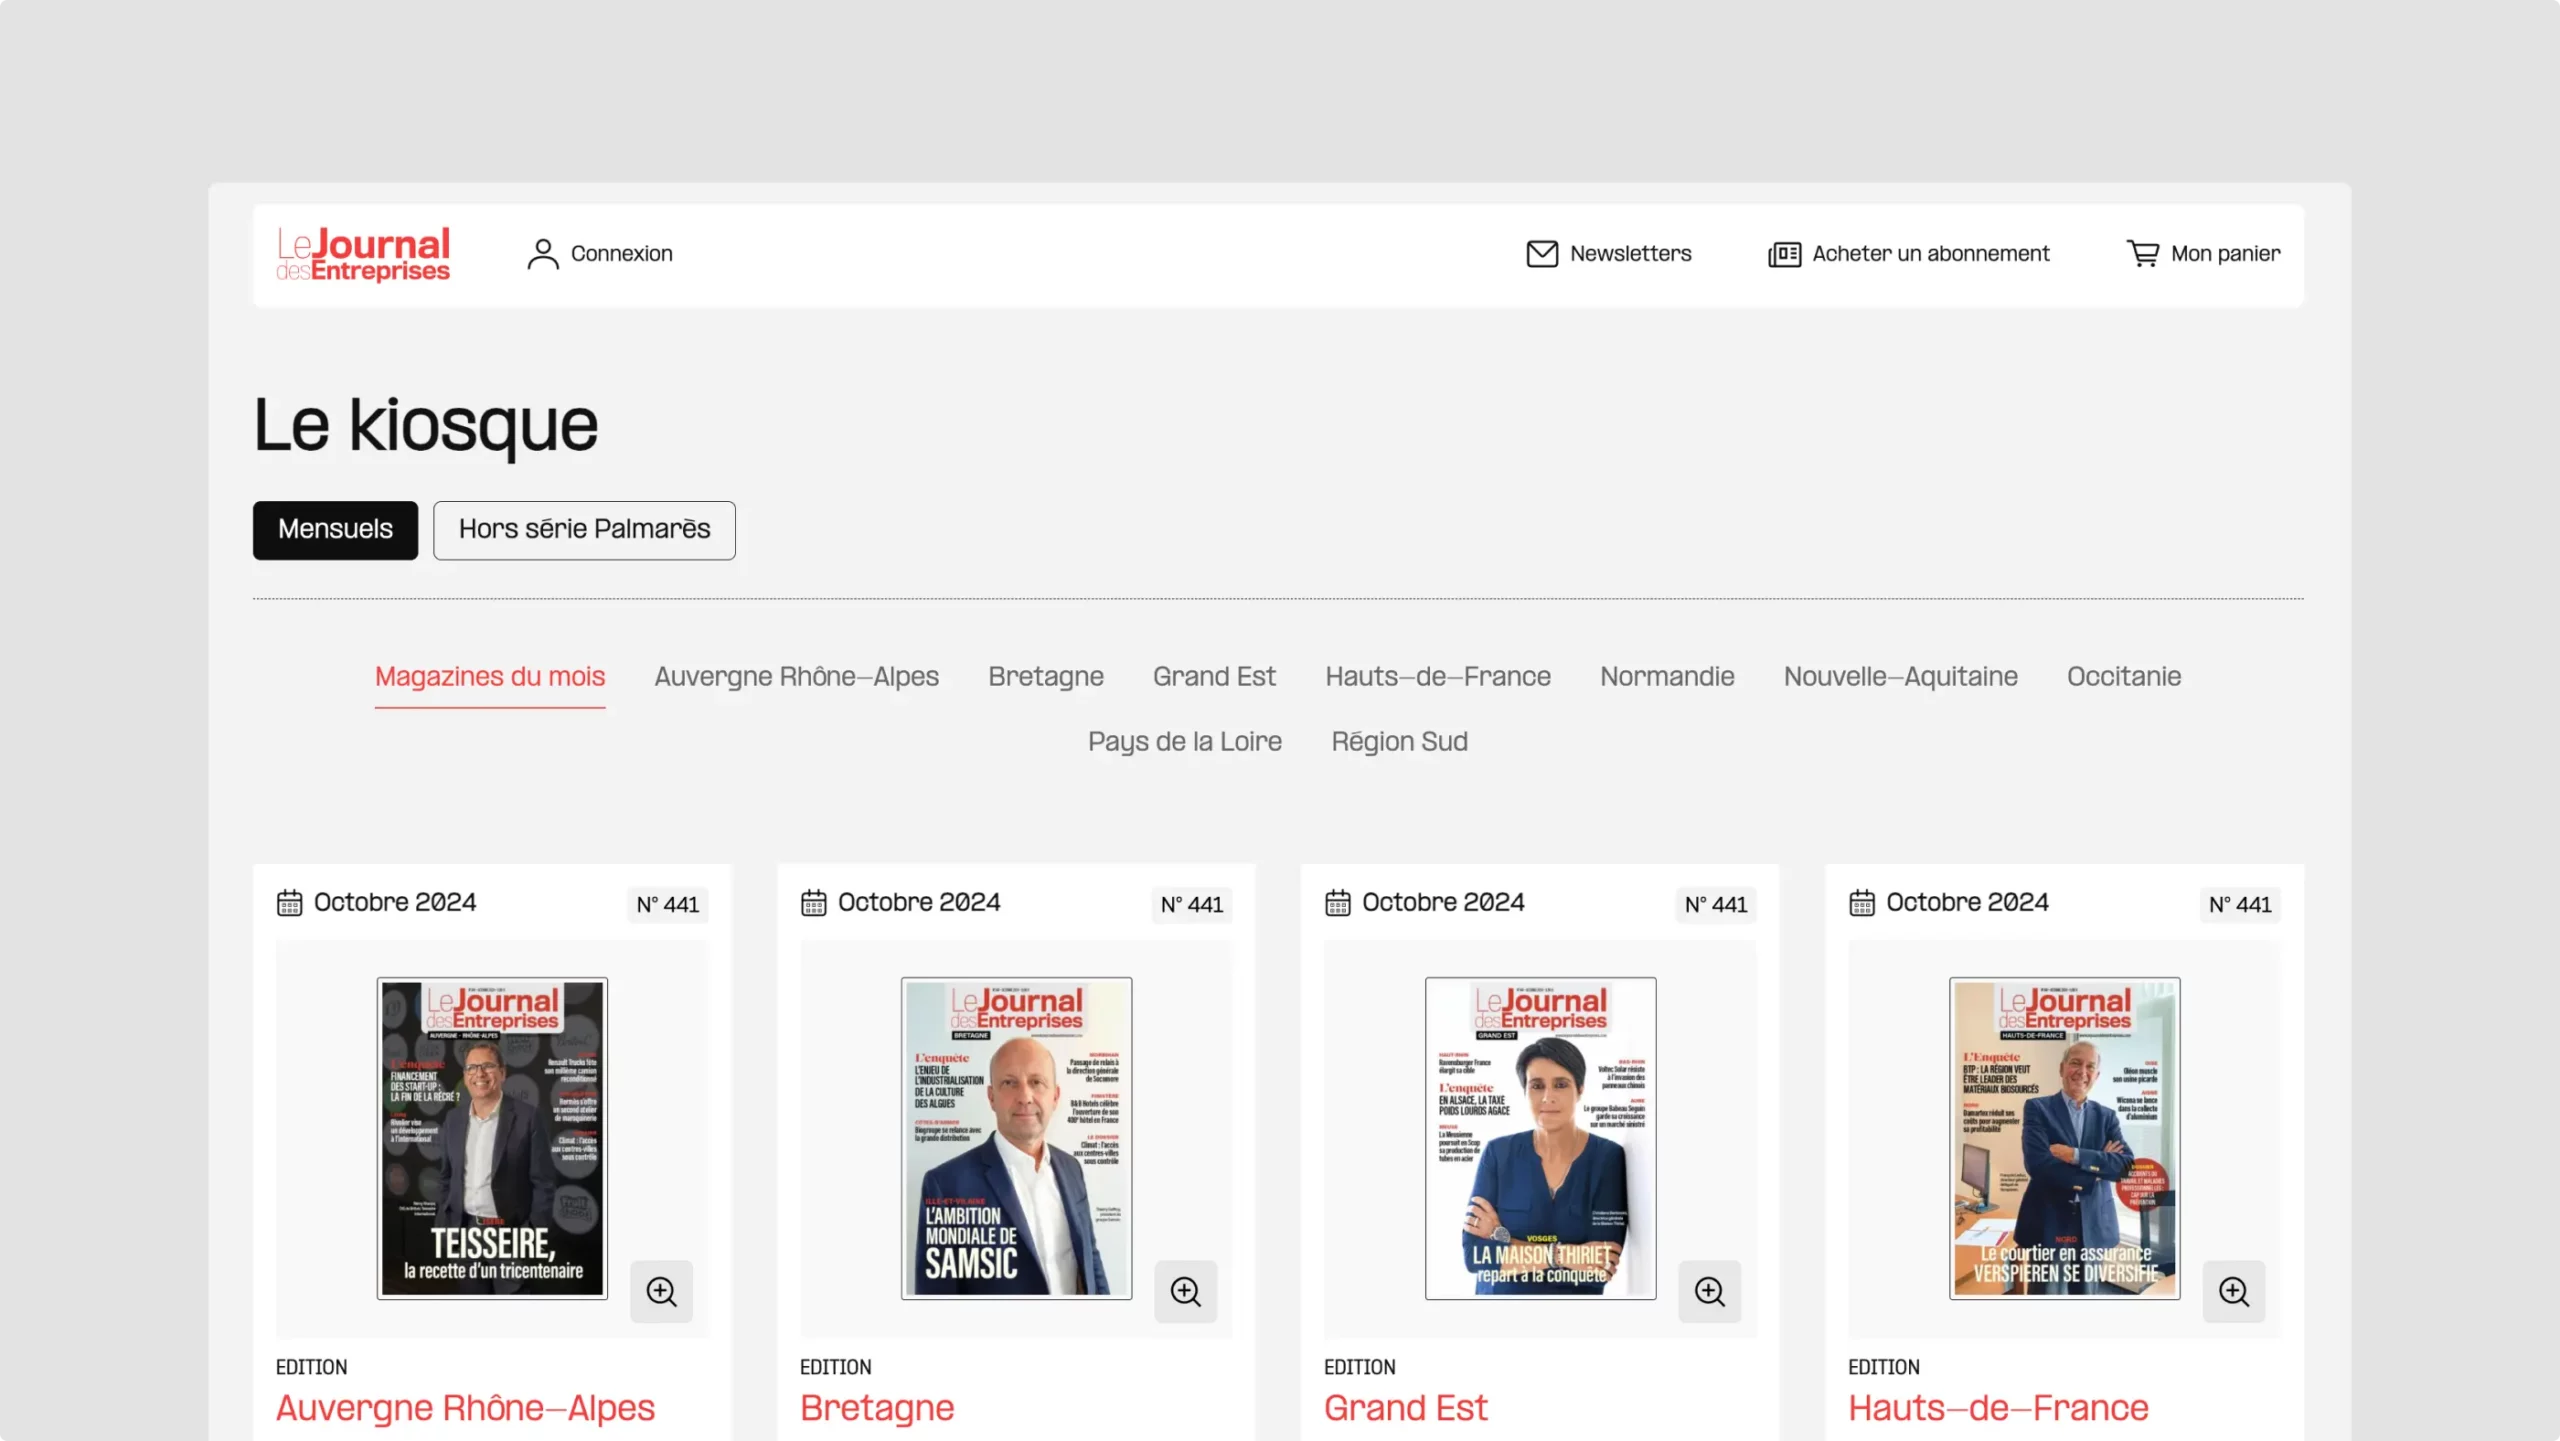Click N° 441 badge on Grand Est card
2560x1441 pixels.
[1716, 905]
